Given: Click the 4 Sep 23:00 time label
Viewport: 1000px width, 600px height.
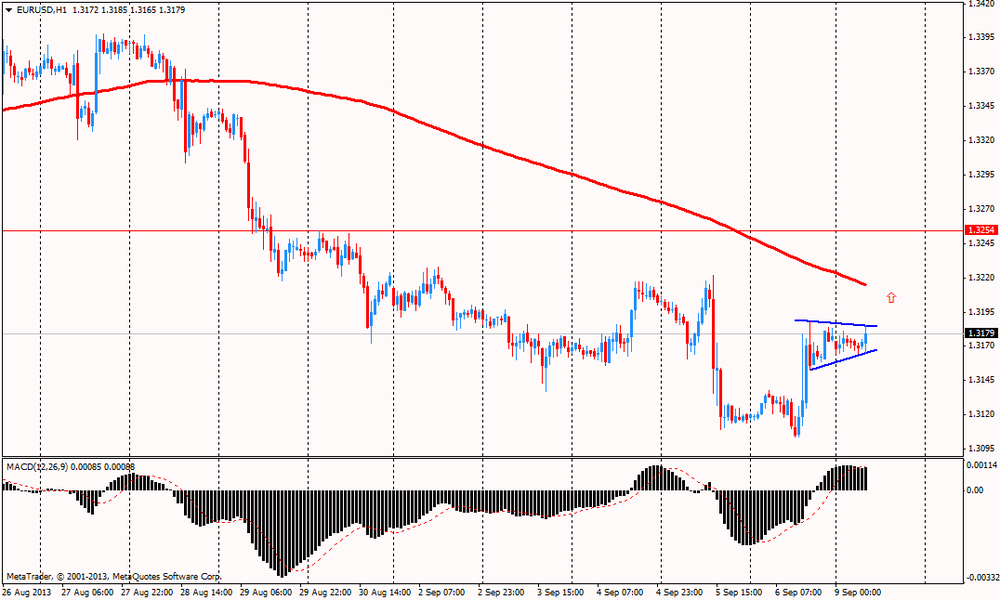Looking at the screenshot, I should 680,592.
